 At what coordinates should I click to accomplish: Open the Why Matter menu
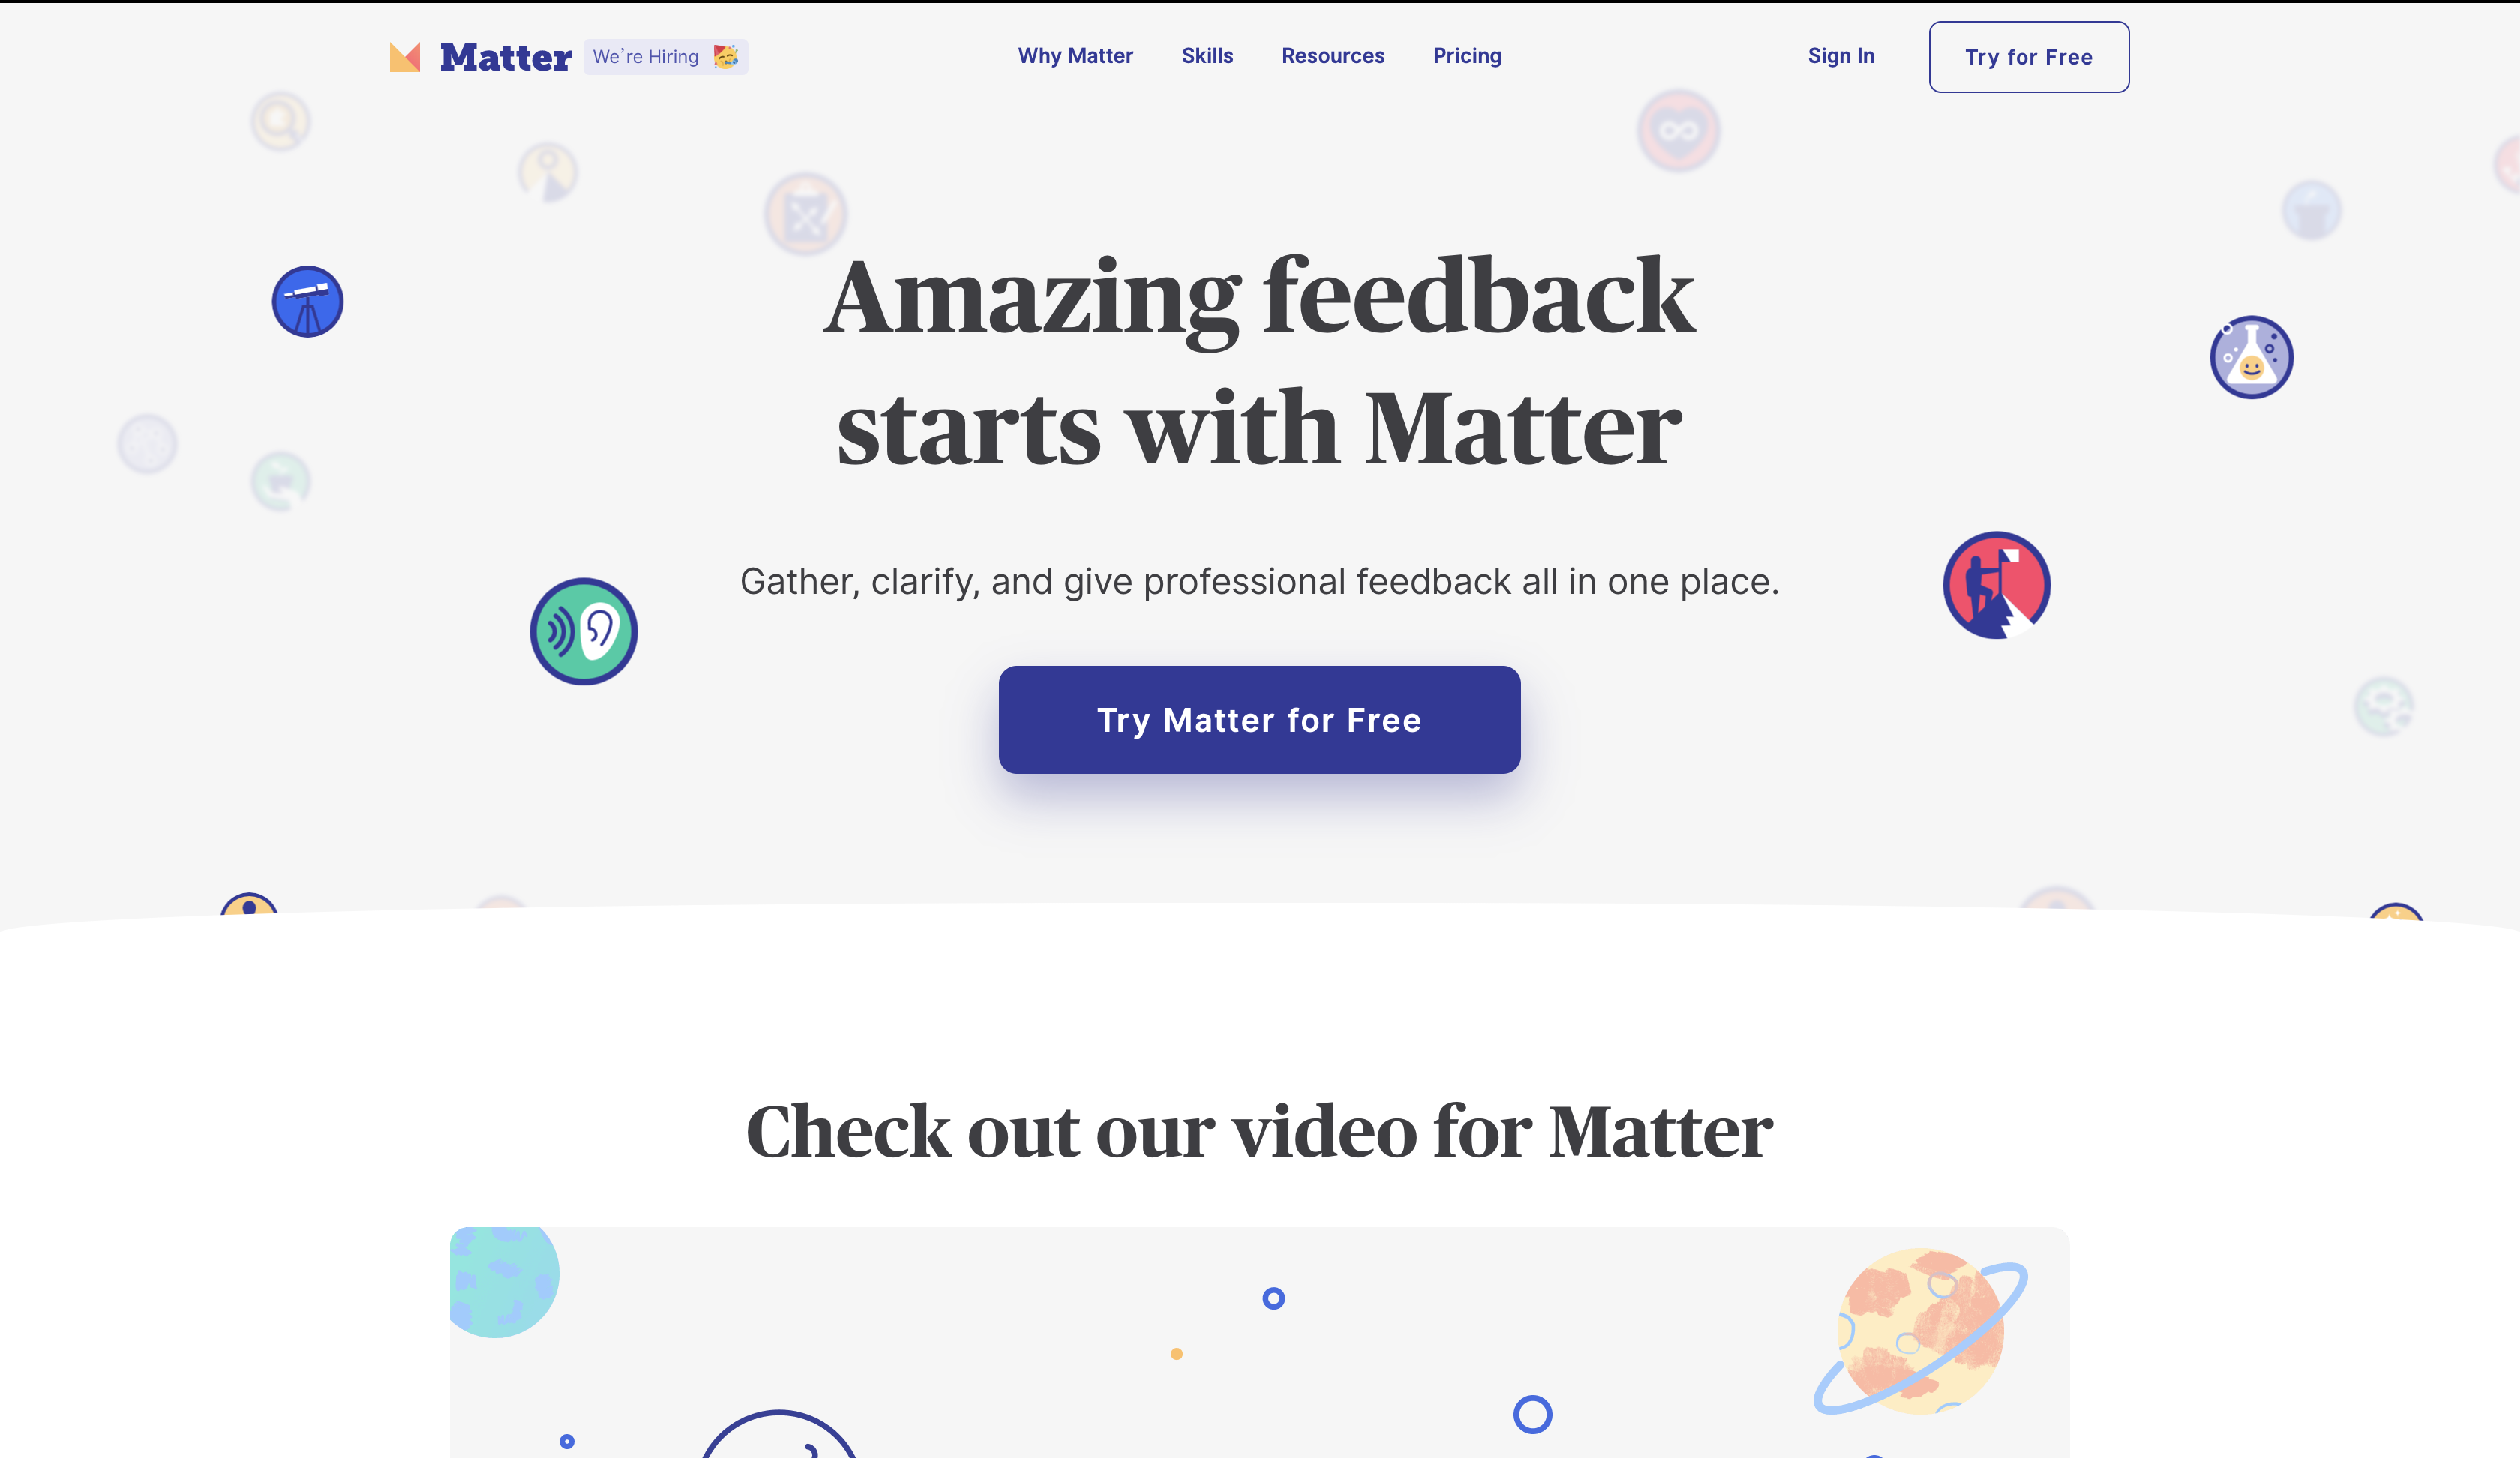1076,56
